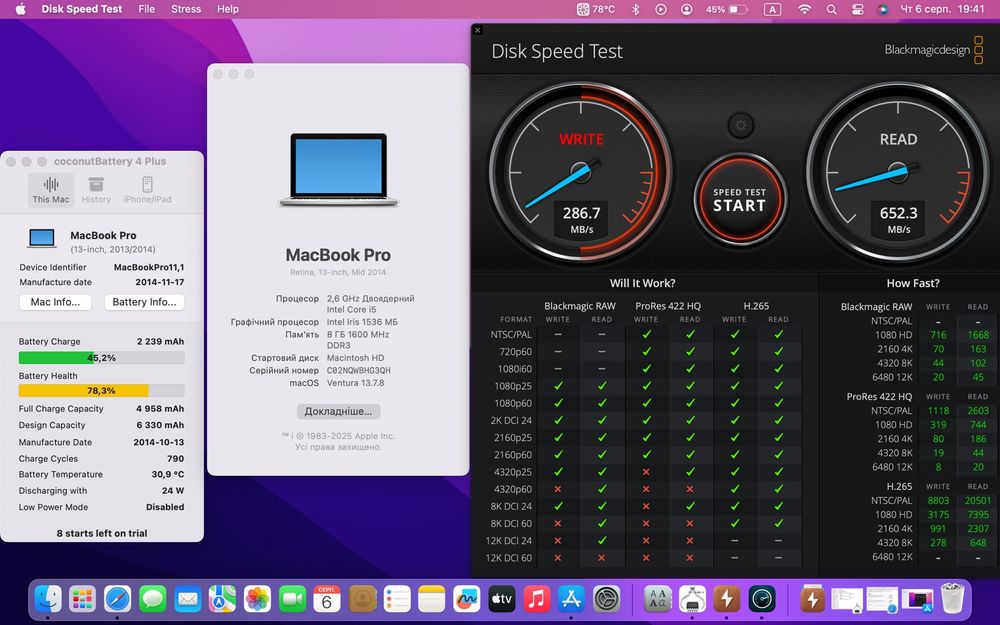Viewport: 1000px width, 625px height.
Task: Open keyboard input source menu
Action: [x=772, y=9]
